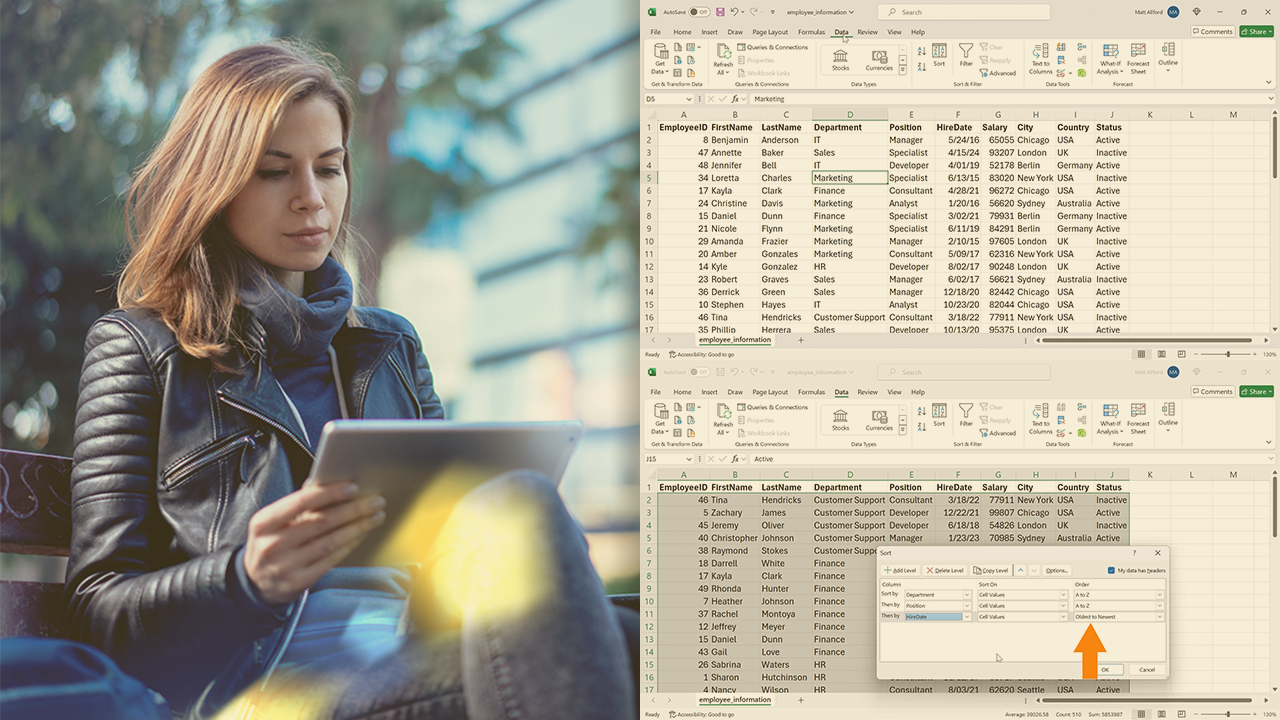The height and width of the screenshot is (720, 1280).
Task: Enable Page Break Preview in window with D5 selected
Action: [x=1176, y=354]
